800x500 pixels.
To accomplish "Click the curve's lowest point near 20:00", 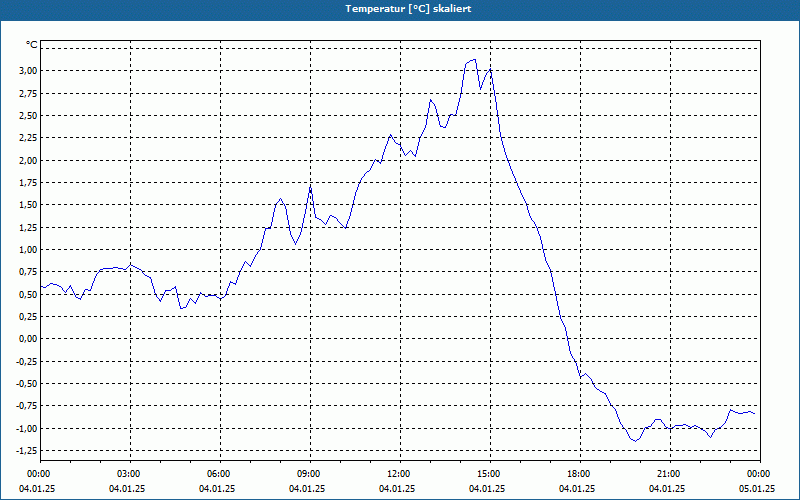I will 635,440.
